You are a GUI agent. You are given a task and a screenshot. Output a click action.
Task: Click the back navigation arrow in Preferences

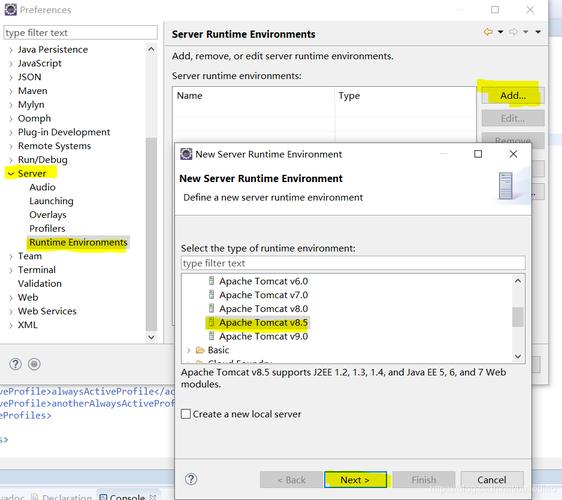pyautogui.click(x=488, y=32)
